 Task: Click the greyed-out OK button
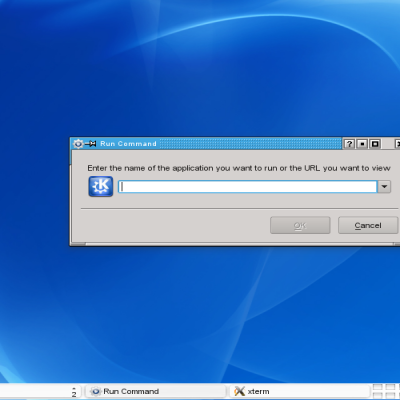tap(300, 225)
